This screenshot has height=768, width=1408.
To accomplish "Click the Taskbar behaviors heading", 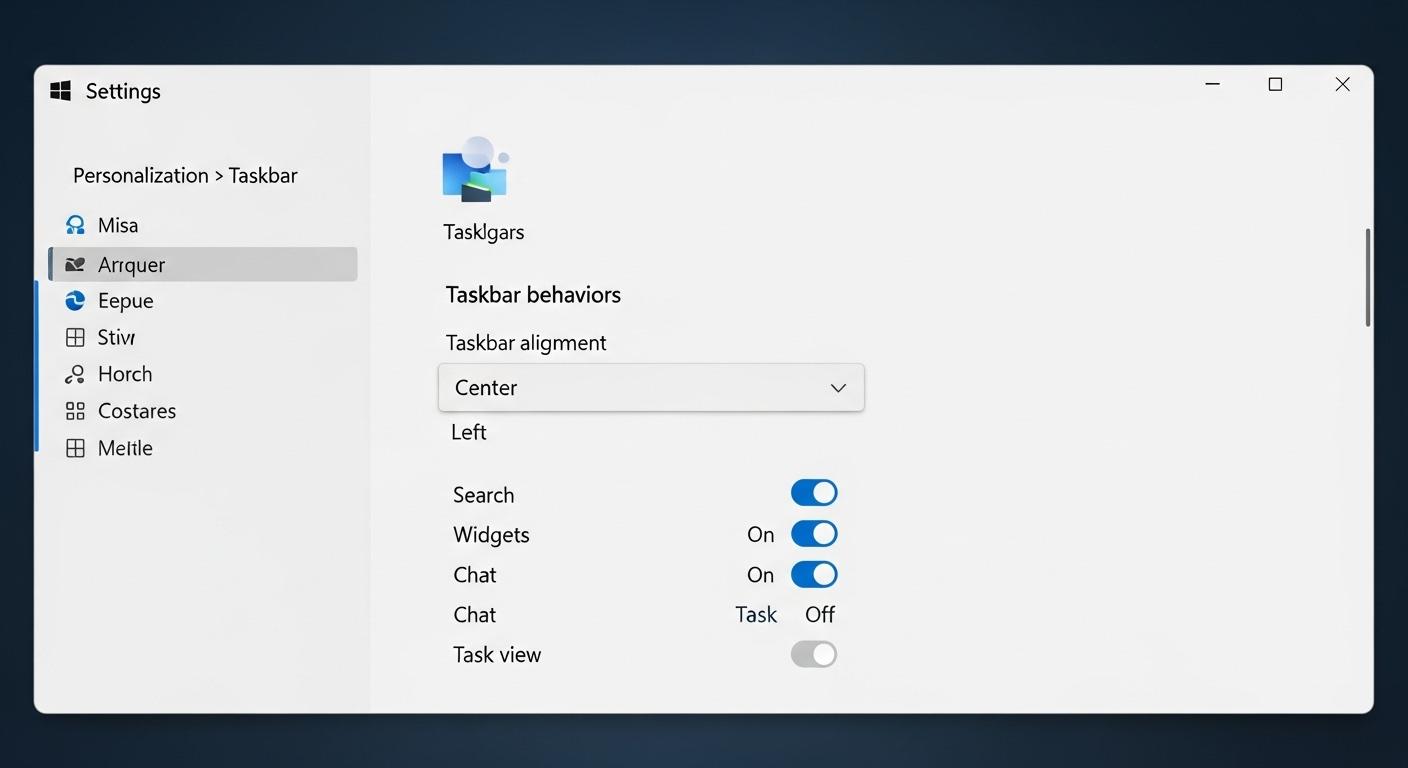I will click(x=533, y=294).
